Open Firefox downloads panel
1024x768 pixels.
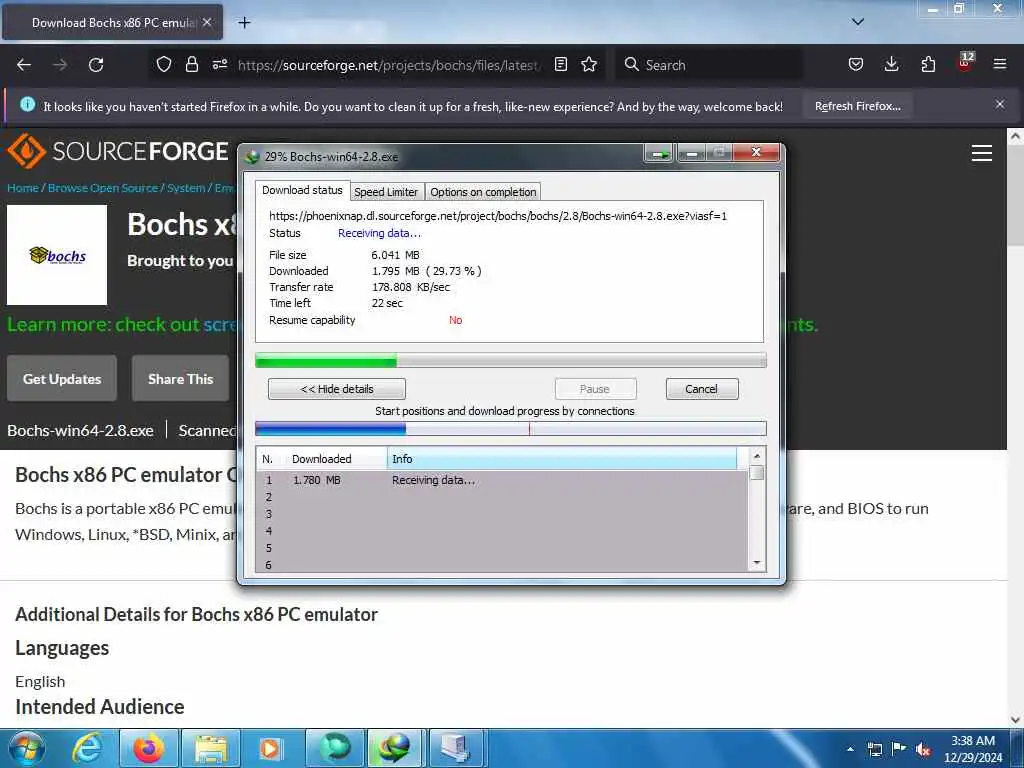click(891, 65)
